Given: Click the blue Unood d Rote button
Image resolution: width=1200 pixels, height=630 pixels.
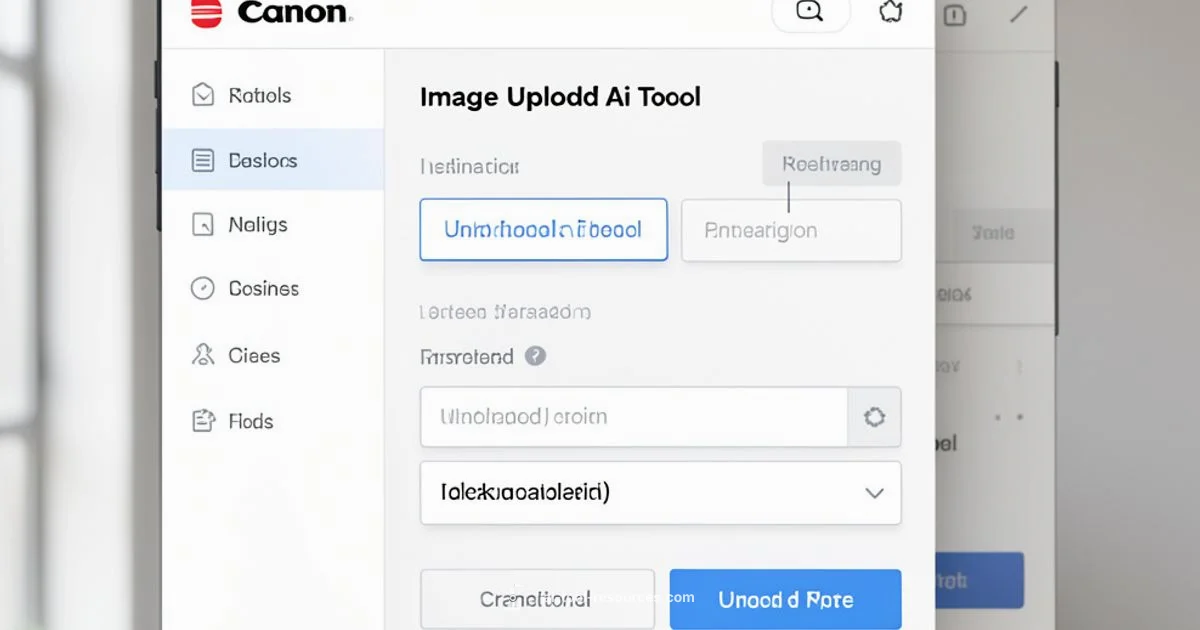Looking at the screenshot, I should pyautogui.click(x=786, y=598).
